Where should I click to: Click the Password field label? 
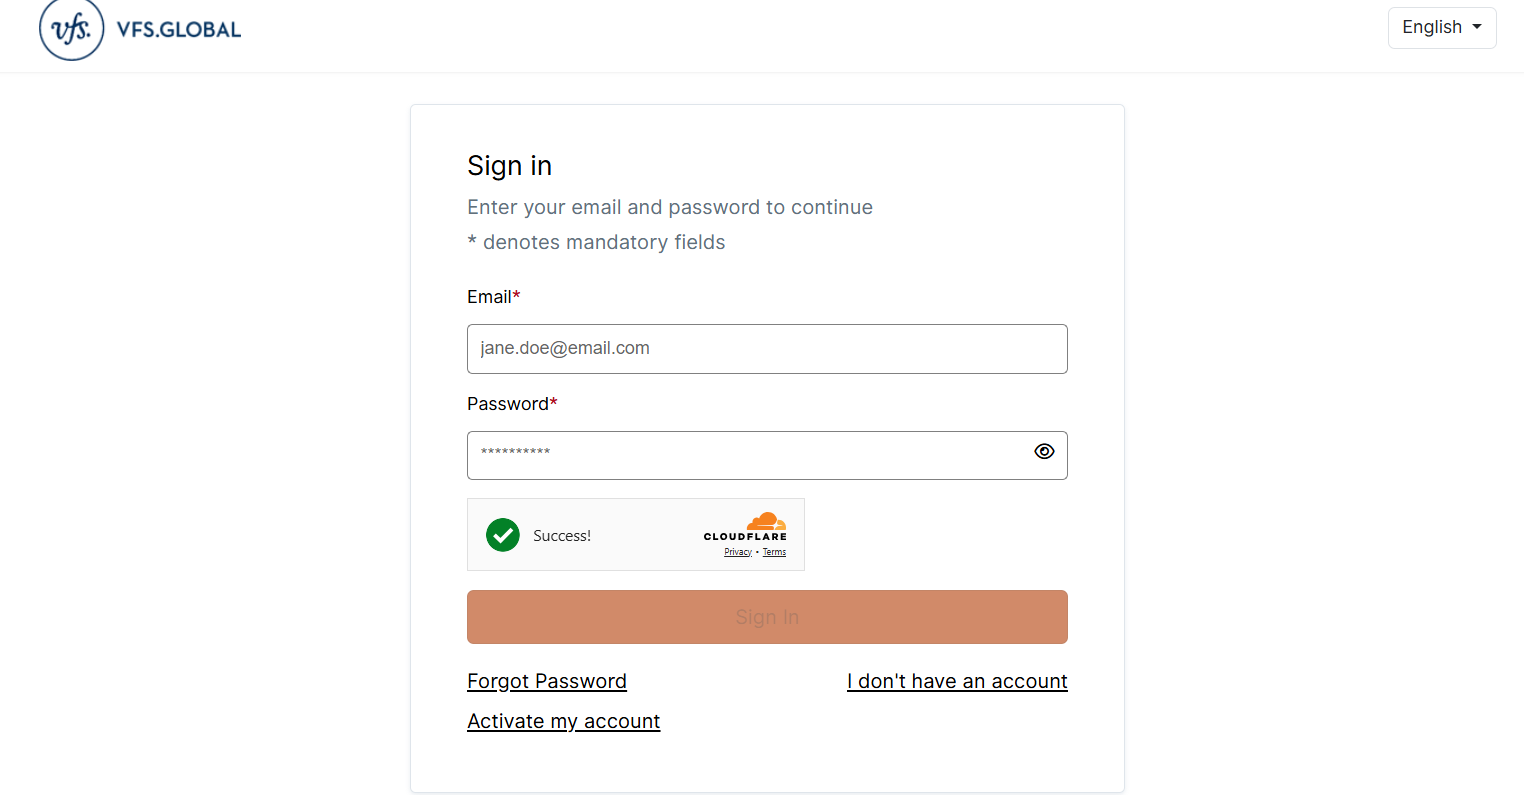point(508,404)
